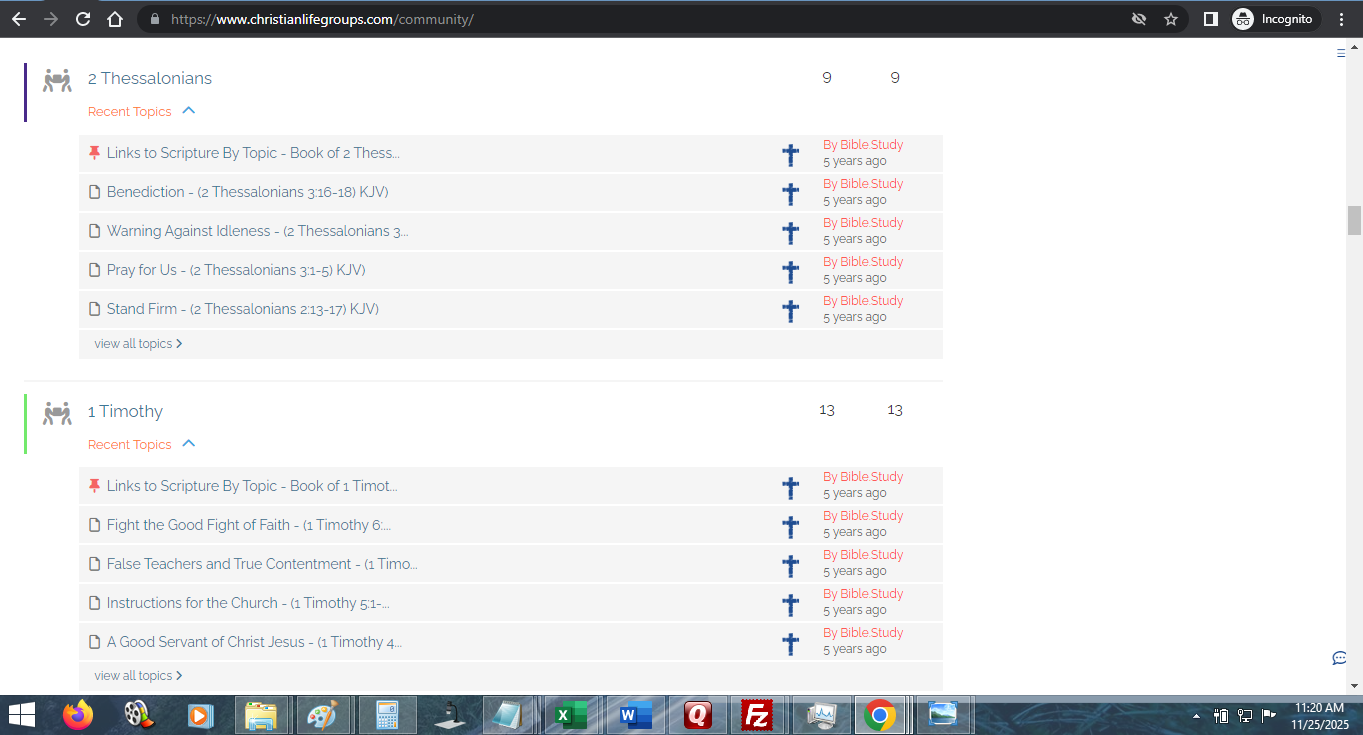Image resolution: width=1363 pixels, height=735 pixels.
Task: Go to the browser home page icon
Action: [x=115, y=19]
